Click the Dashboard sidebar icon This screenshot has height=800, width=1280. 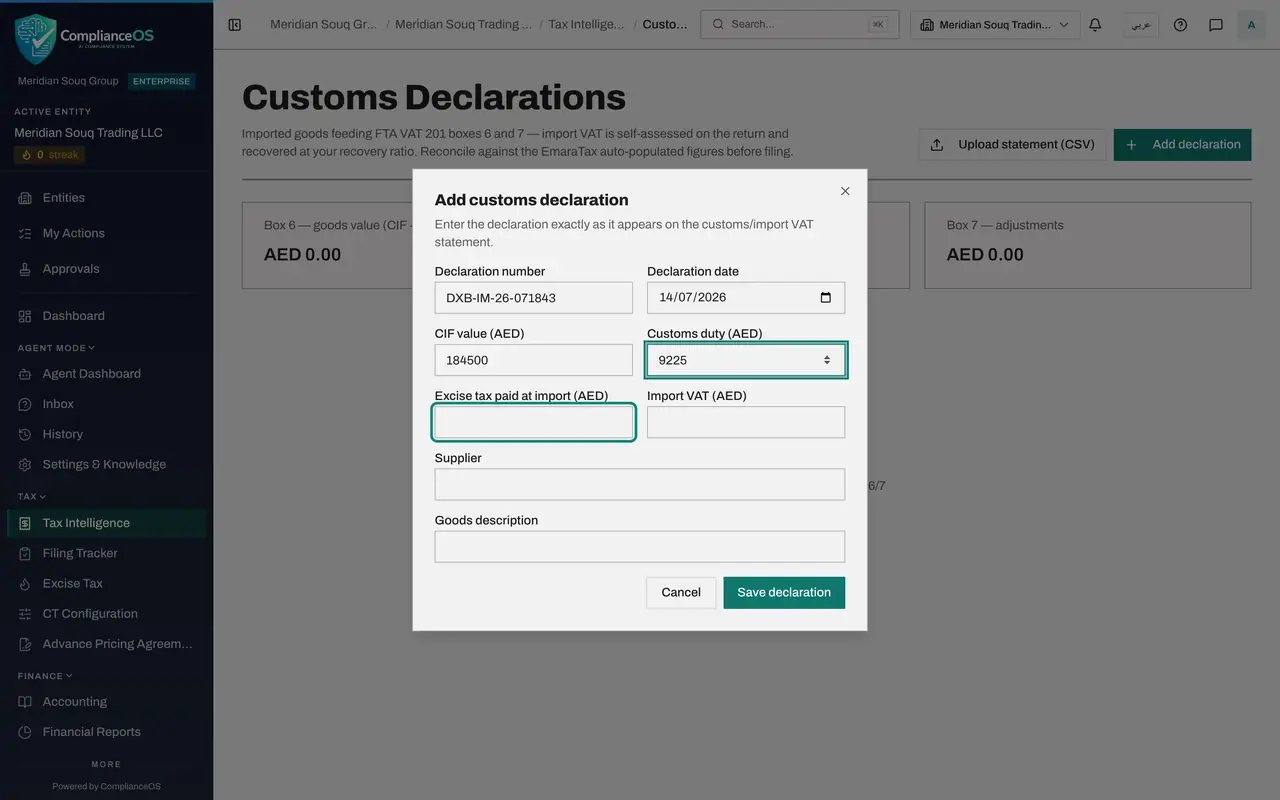click(x=25, y=316)
